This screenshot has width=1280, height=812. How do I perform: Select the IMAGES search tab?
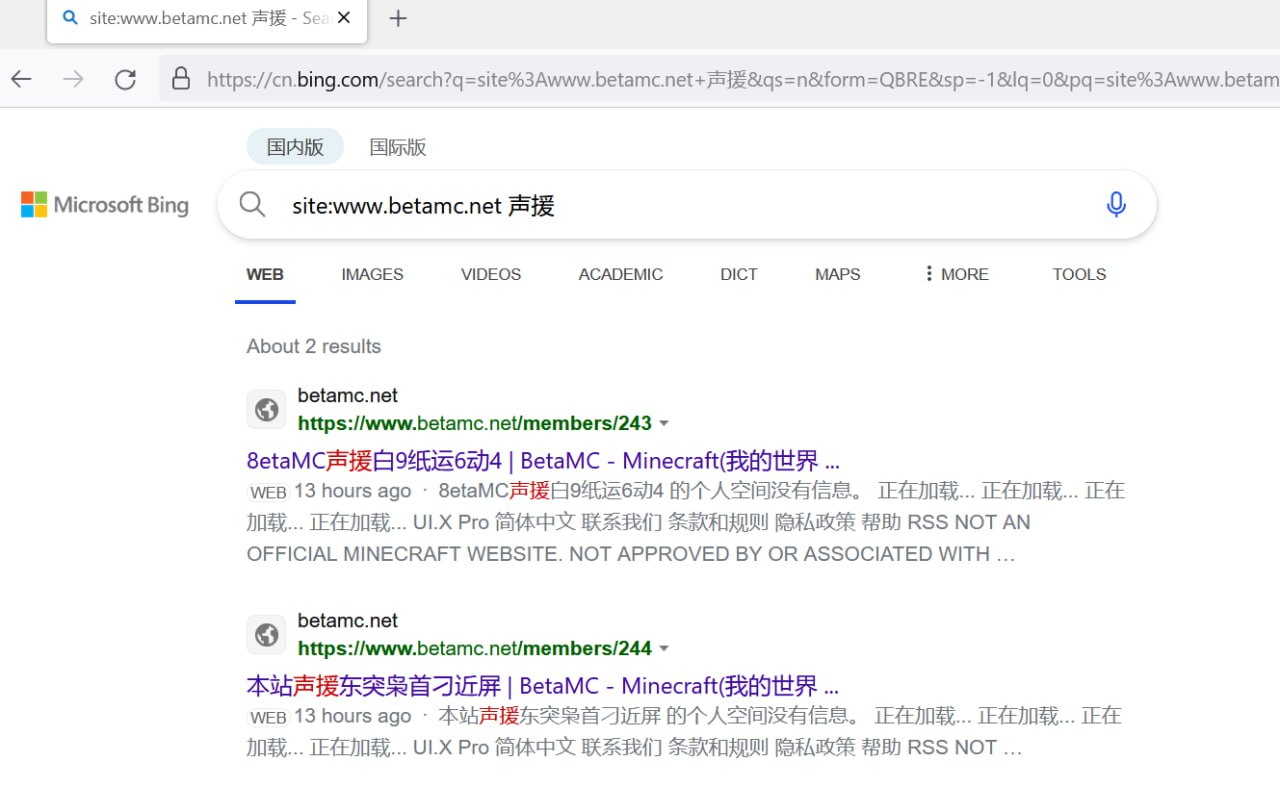pyautogui.click(x=372, y=274)
